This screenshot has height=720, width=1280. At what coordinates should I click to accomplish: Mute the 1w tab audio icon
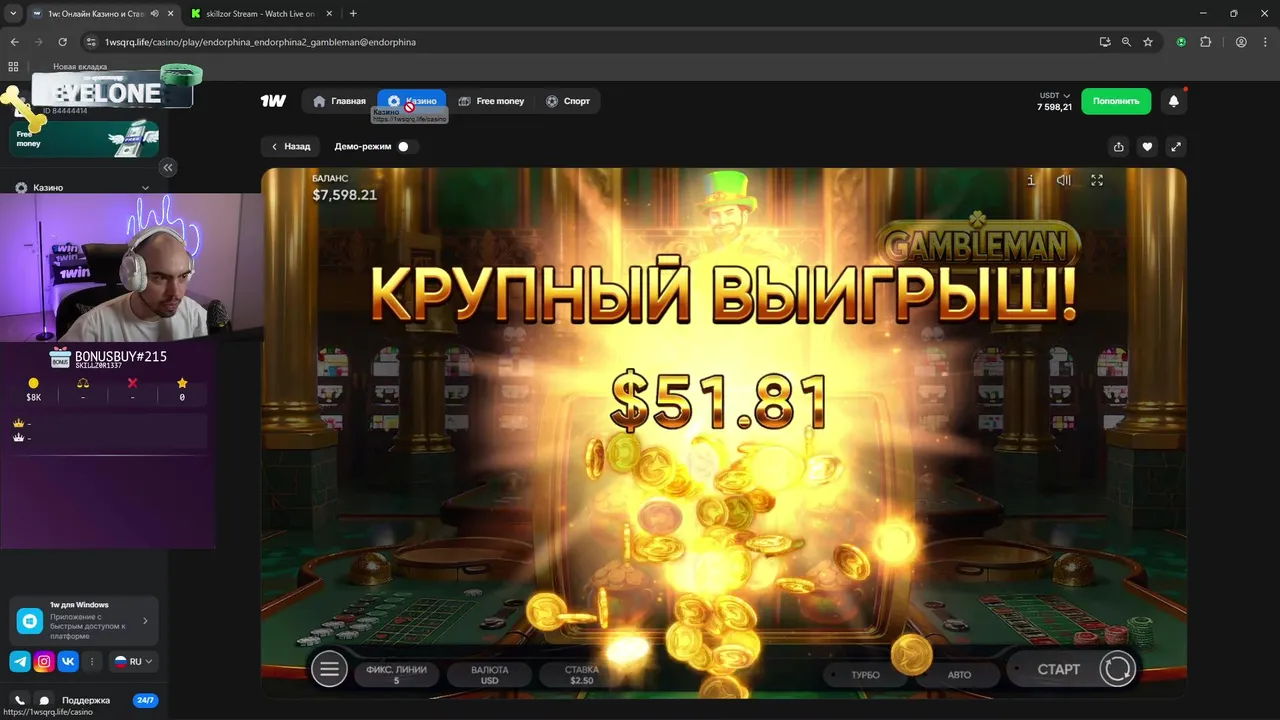[154, 13]
